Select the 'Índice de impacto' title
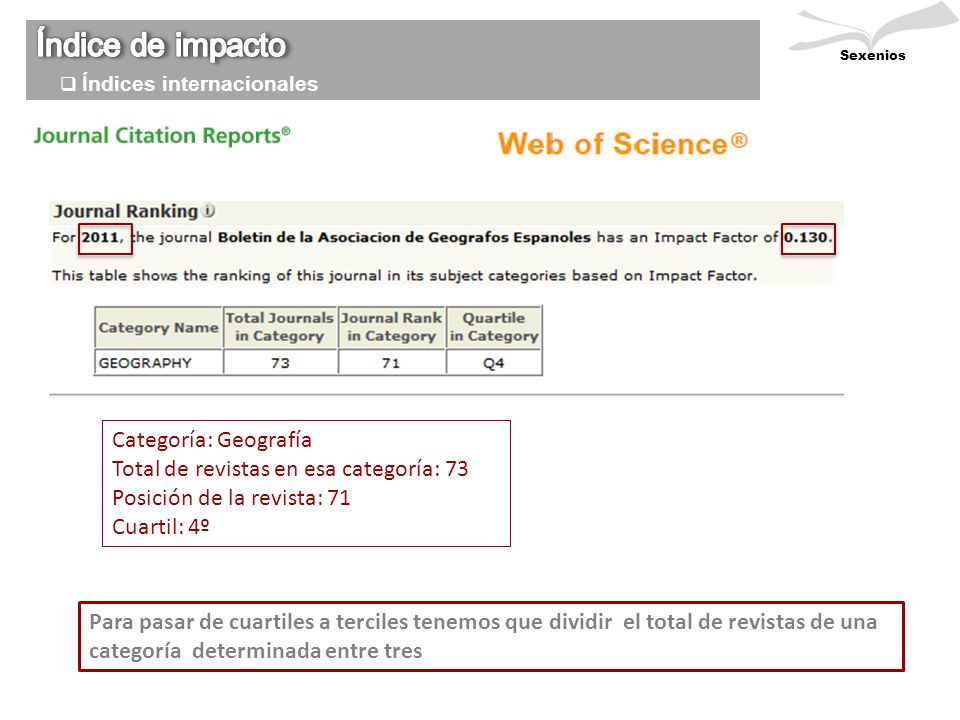 pyautogui.click(x=162, y=45)
